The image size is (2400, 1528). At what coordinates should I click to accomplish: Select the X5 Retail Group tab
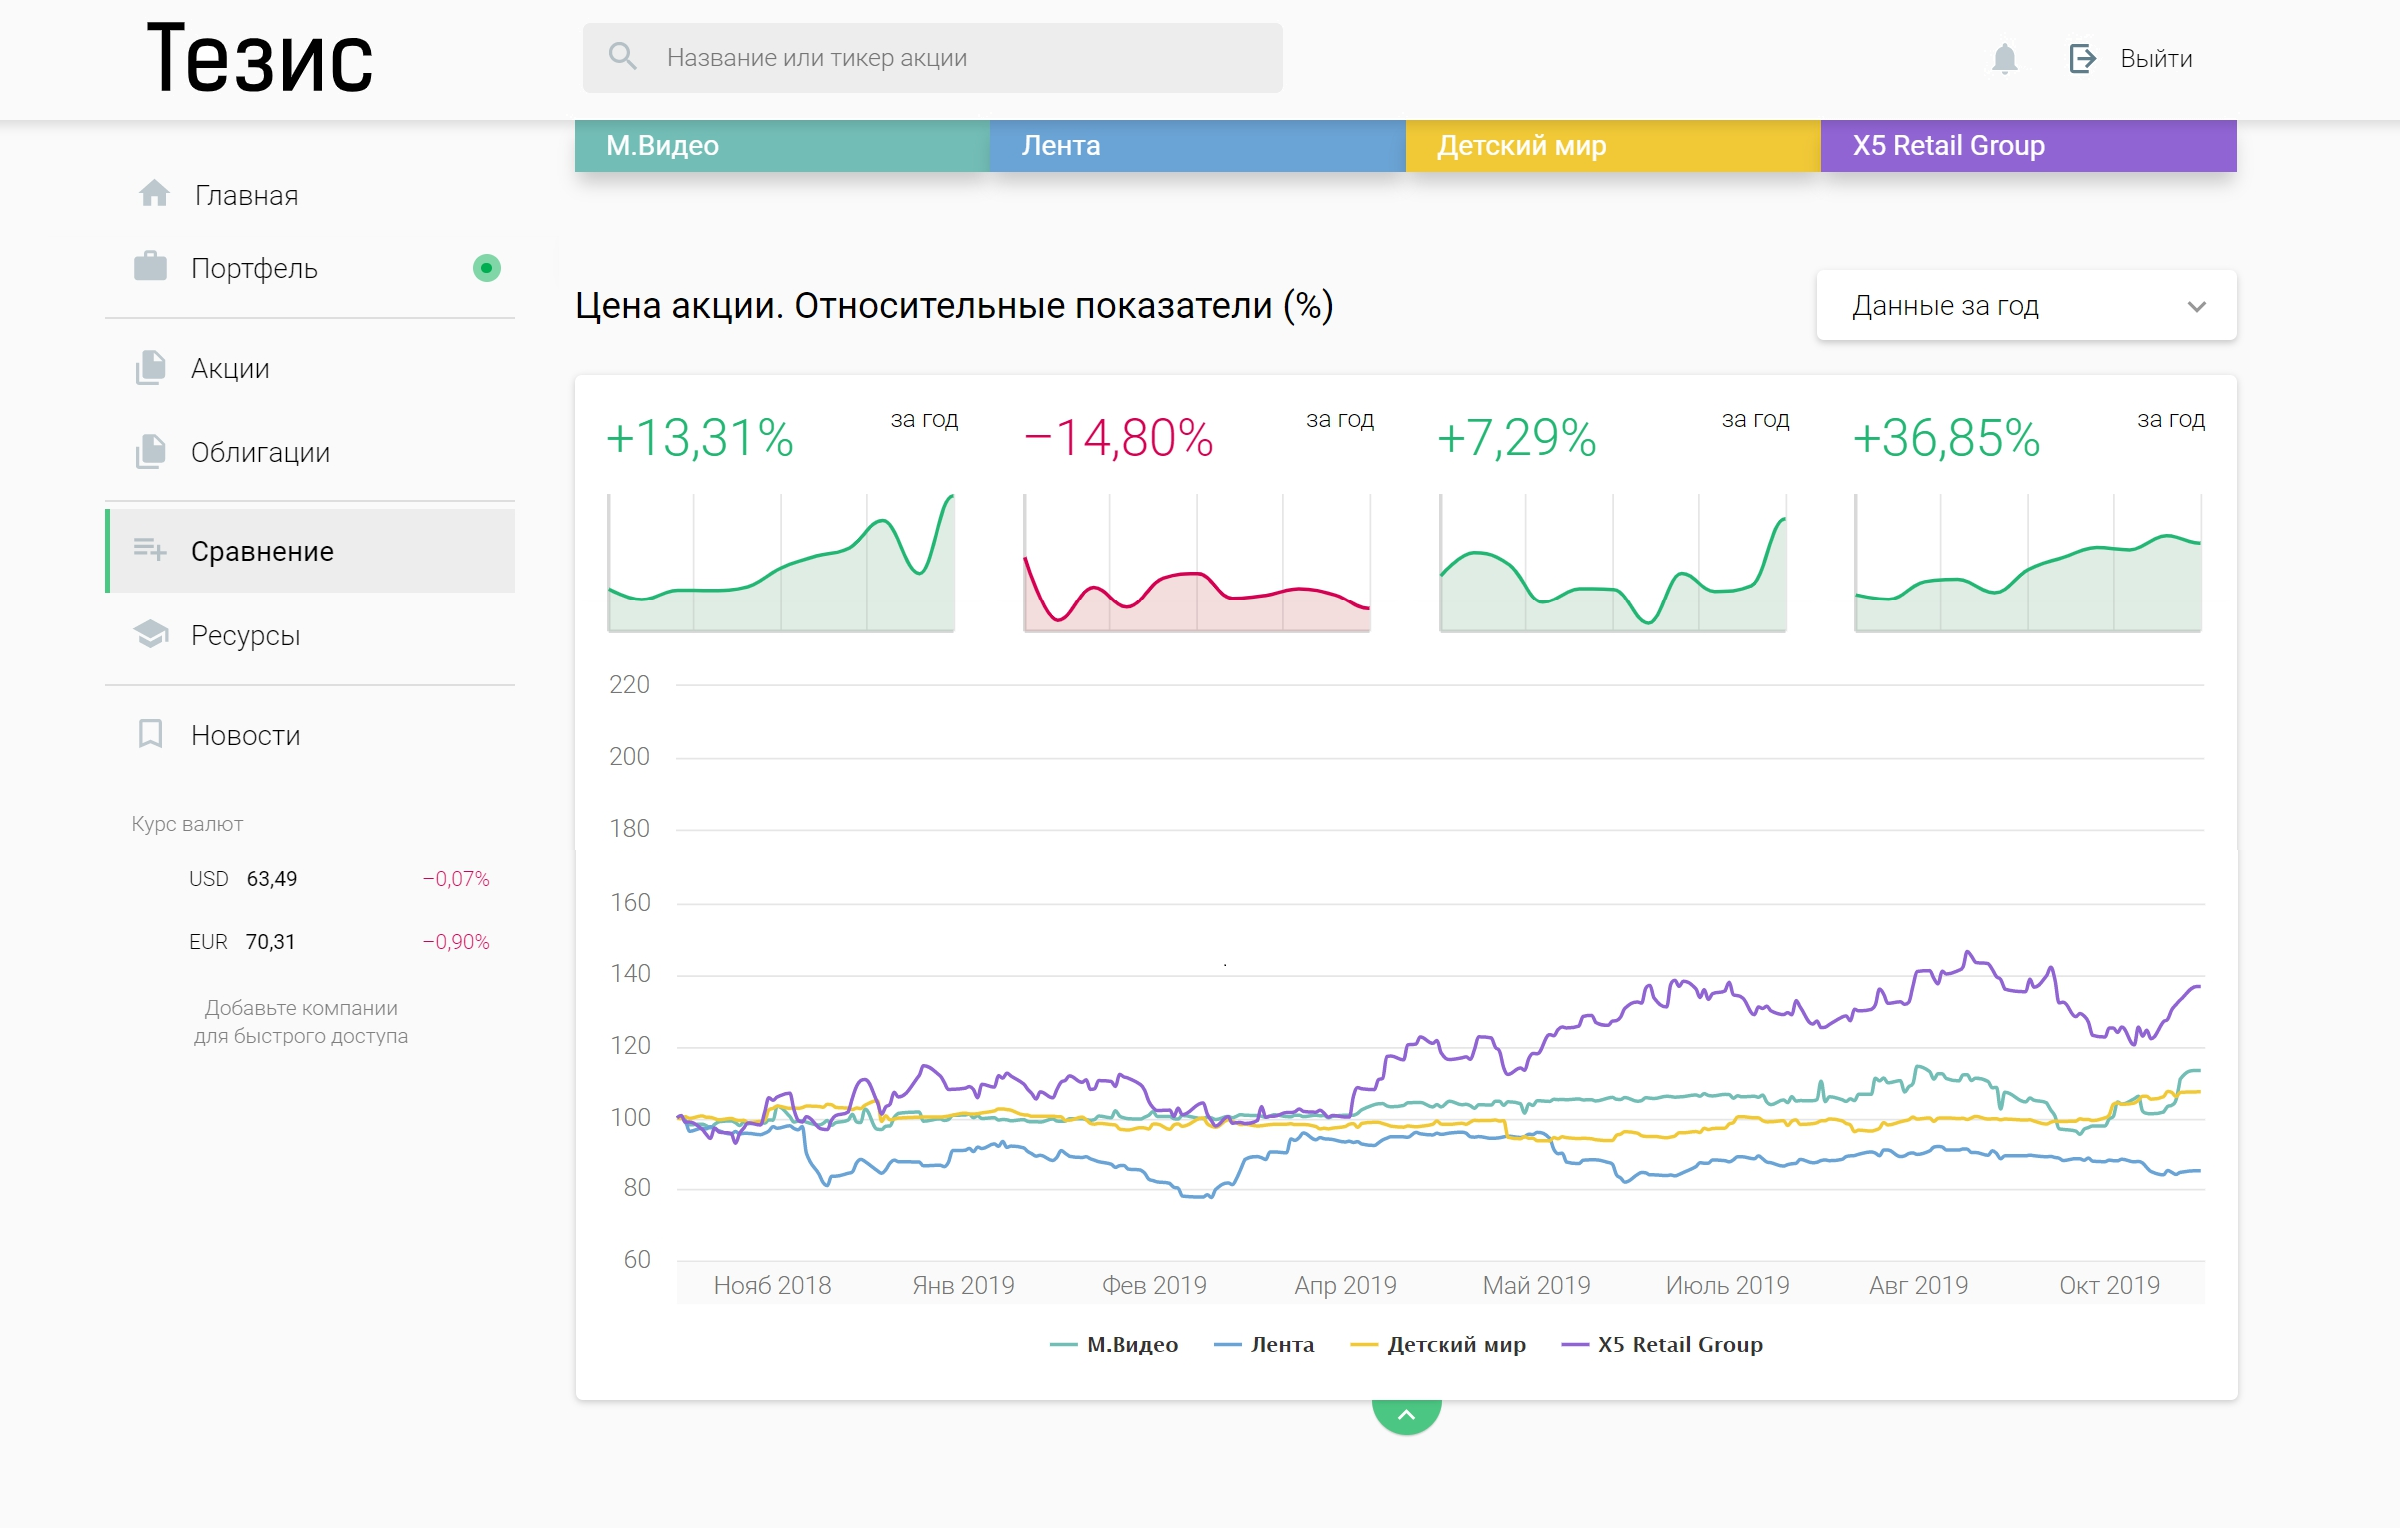2029,146
